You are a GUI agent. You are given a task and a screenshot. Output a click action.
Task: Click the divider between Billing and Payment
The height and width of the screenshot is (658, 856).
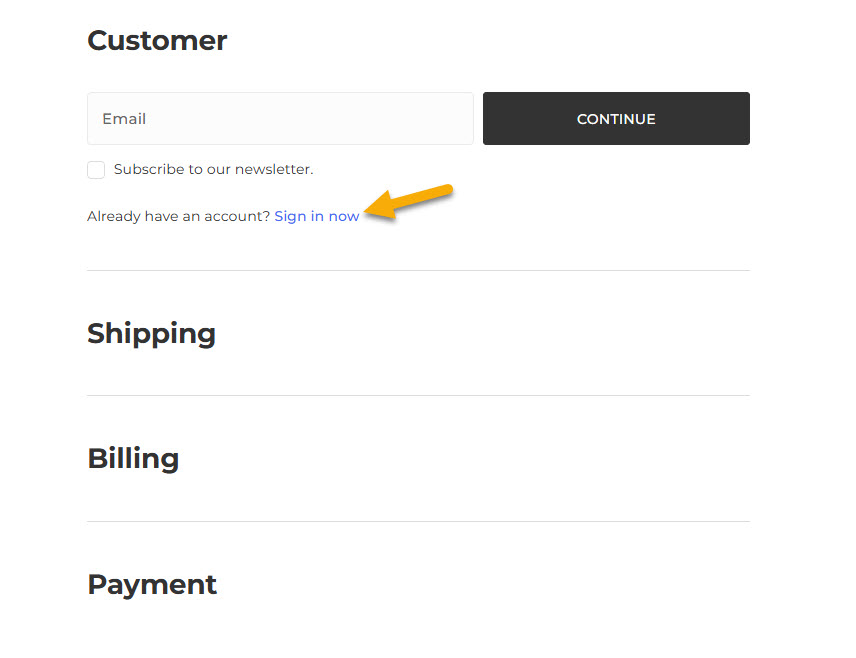418,521
